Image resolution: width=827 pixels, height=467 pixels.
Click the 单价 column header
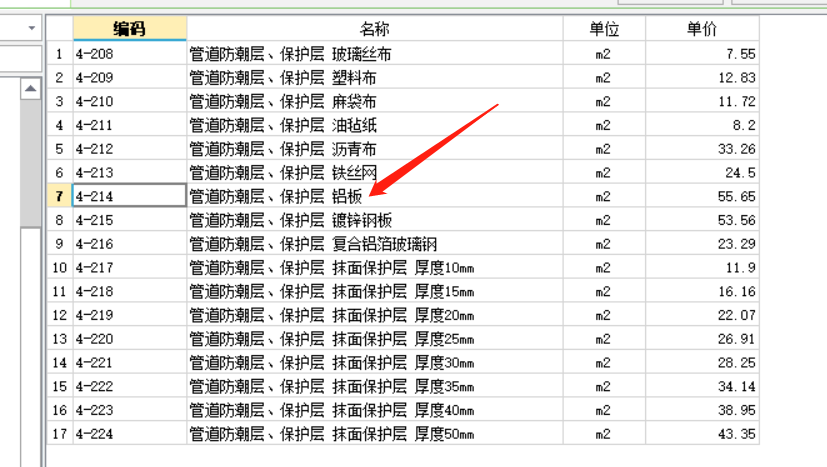coord(703,28)
